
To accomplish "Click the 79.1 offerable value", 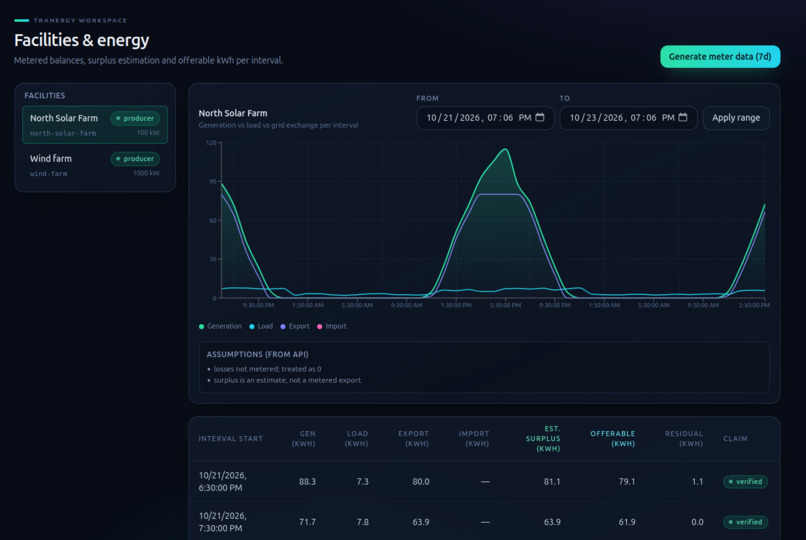I will point(627,482).
